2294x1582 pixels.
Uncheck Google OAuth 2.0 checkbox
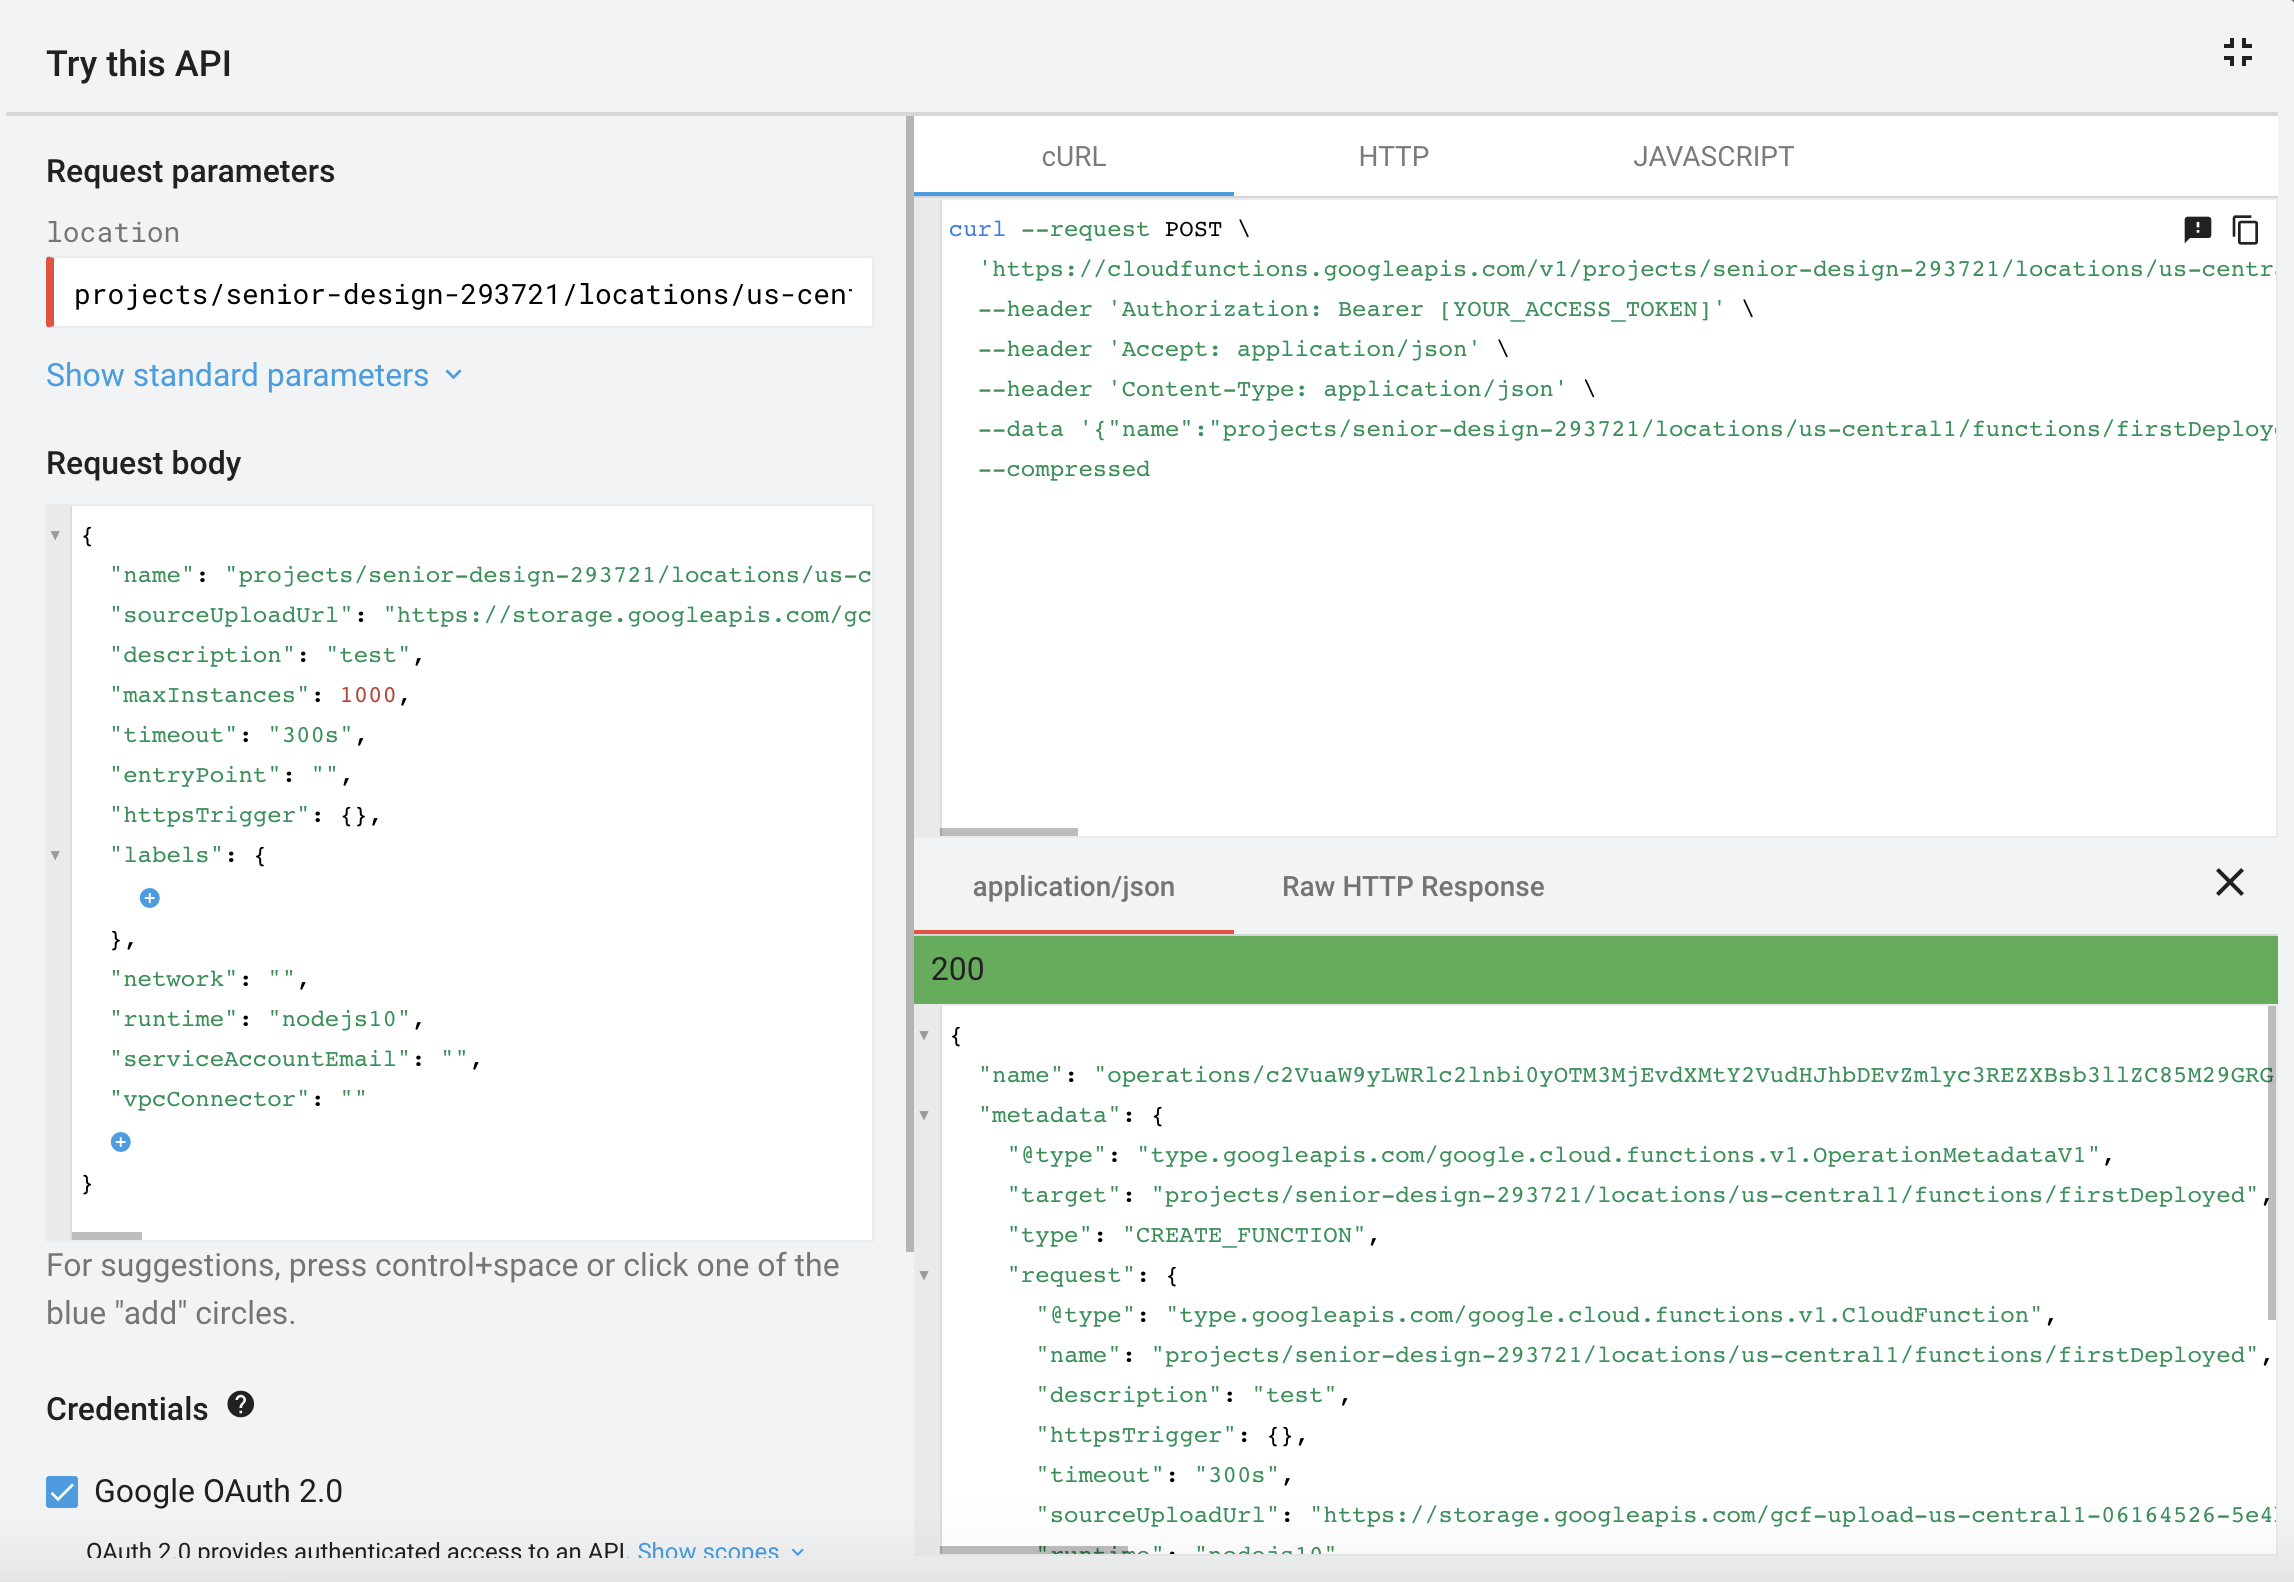click(62, 1491)
